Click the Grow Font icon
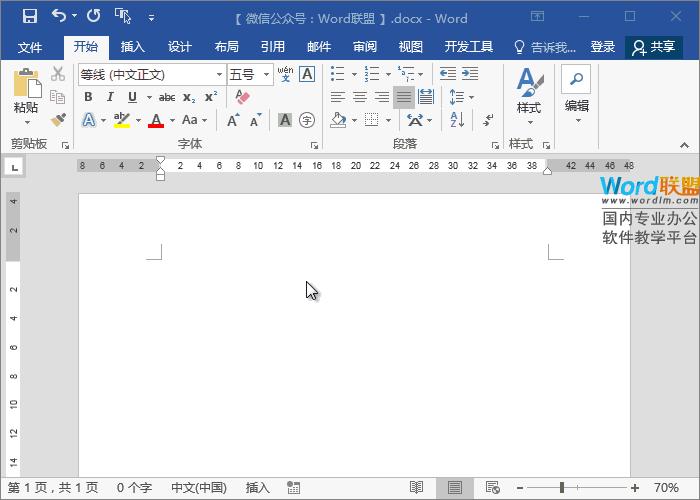This screenshot has height=500, width=700. (233, 120)
